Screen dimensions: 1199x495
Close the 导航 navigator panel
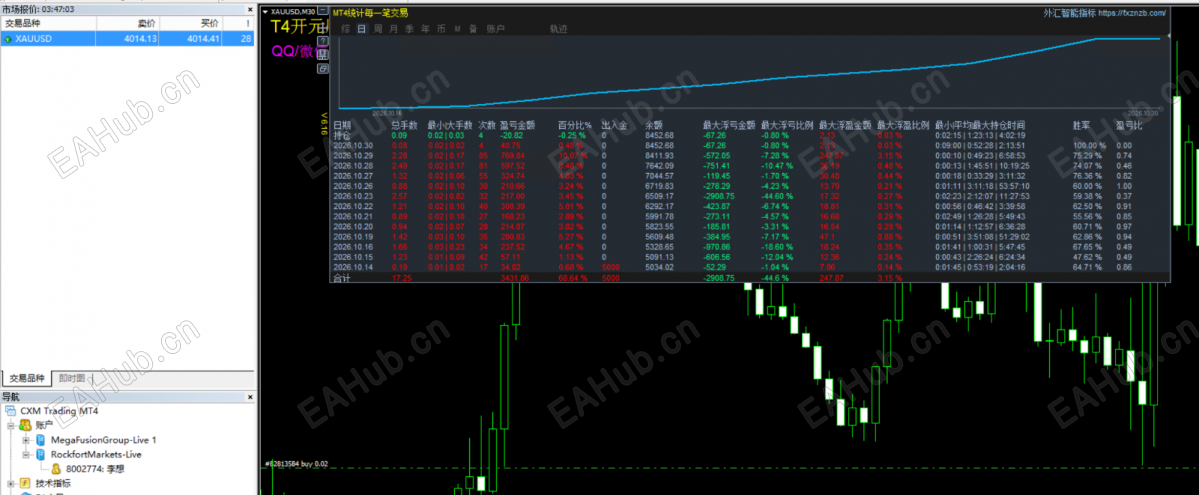(x=250, y=396)
